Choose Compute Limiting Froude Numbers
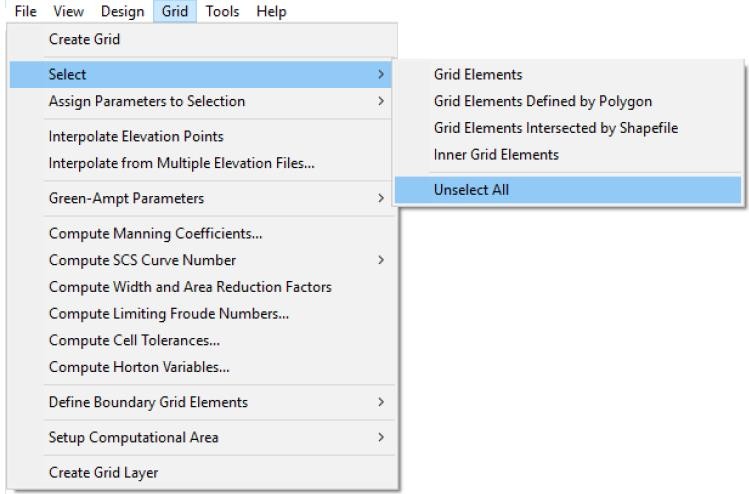The width and height of the screenshot is (749, 494). (168, 314)
